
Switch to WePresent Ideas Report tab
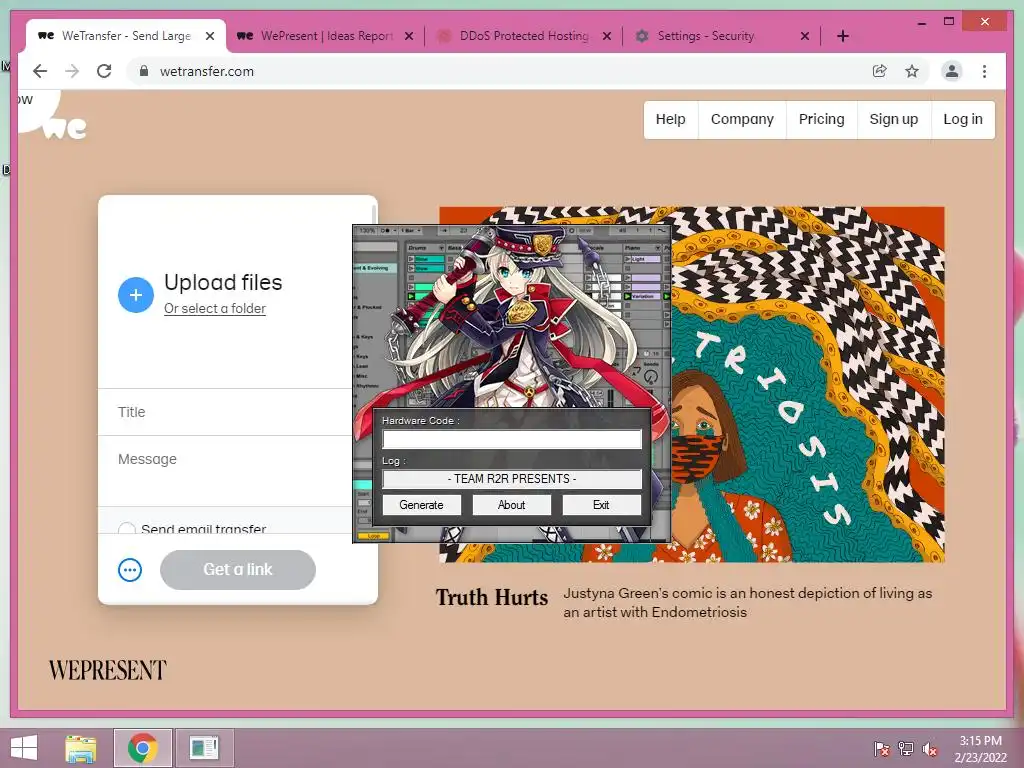(x=326, y=36)
